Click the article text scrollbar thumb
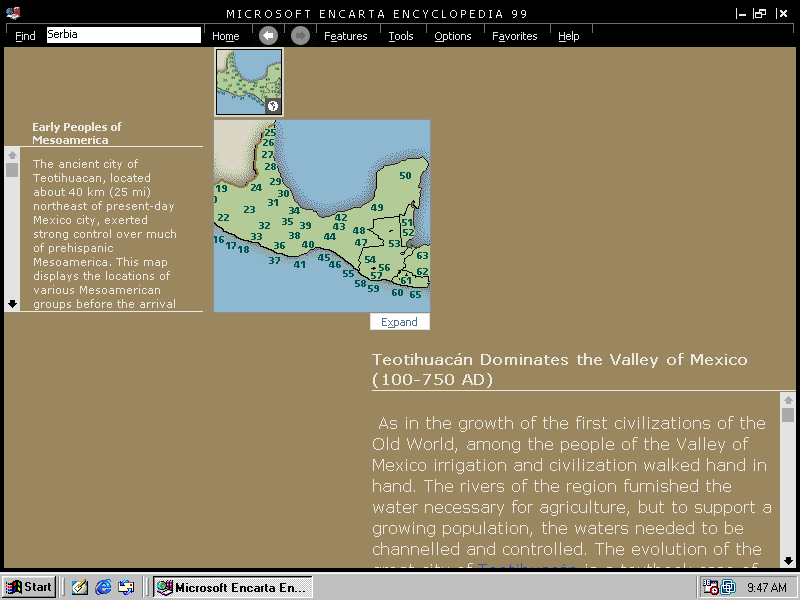This screenshot has width=800, height=600. (788, 415)
